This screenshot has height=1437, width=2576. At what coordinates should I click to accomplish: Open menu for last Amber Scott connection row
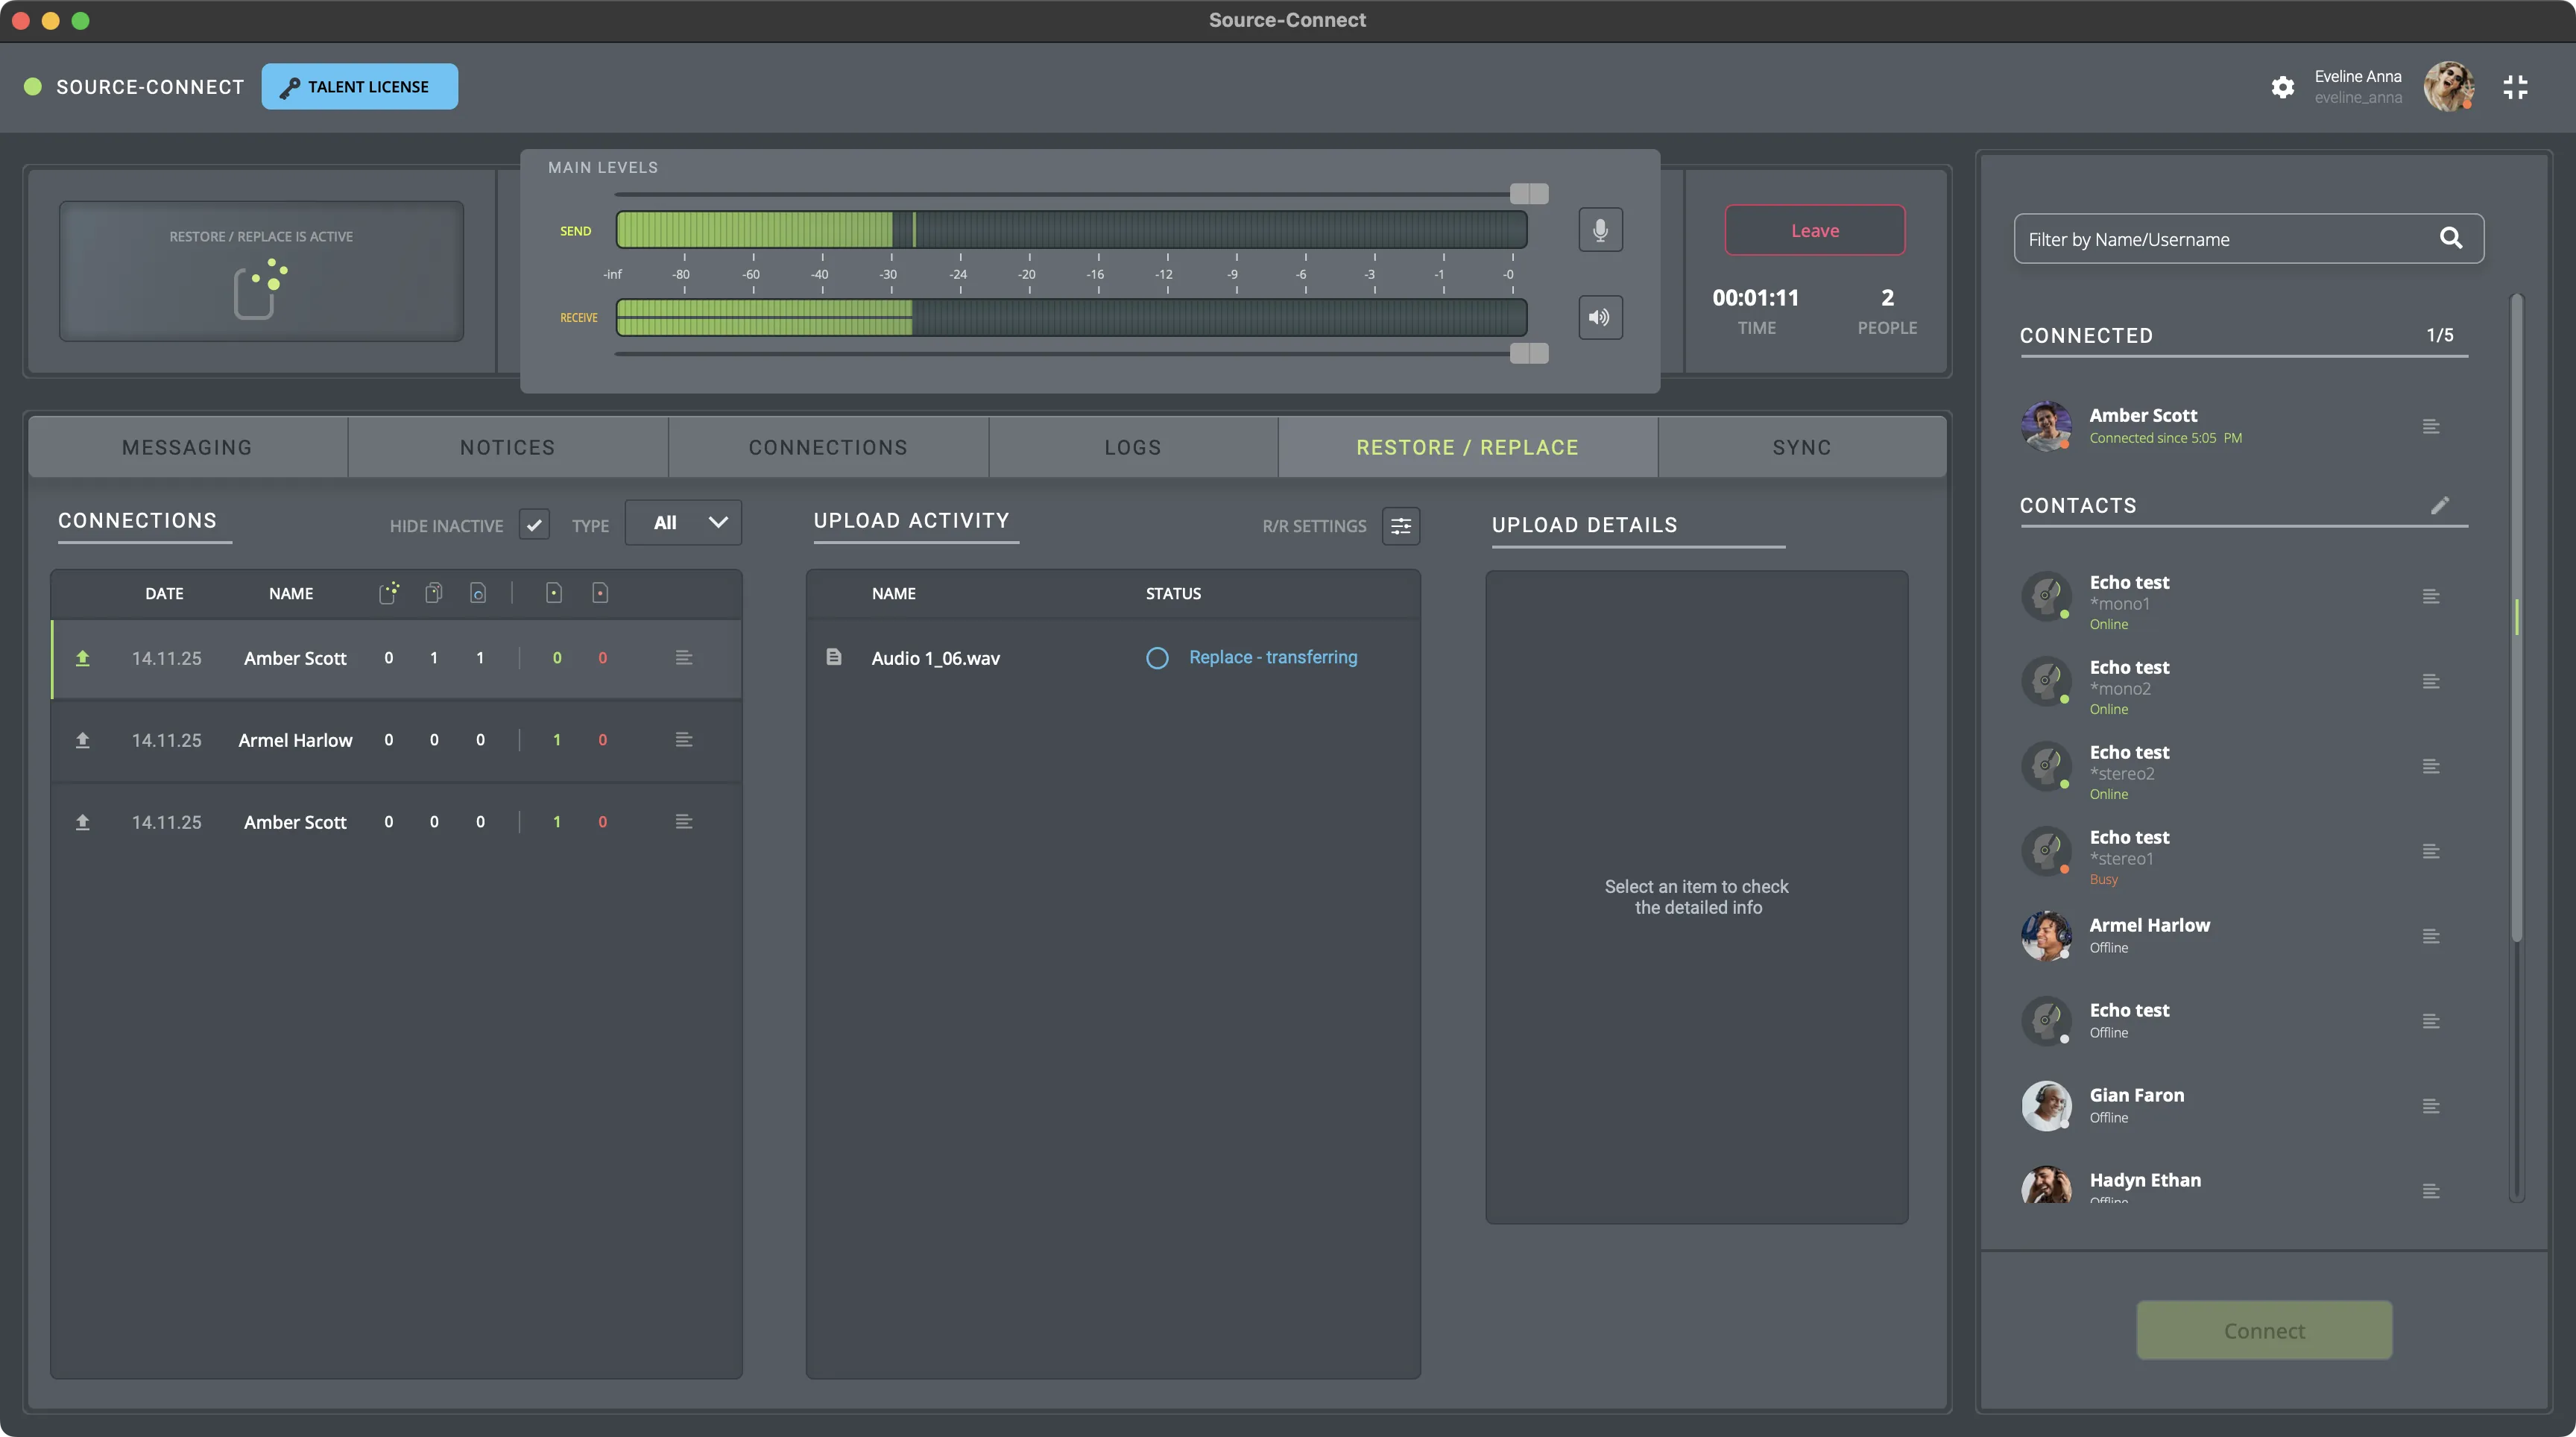pos(684,822)
